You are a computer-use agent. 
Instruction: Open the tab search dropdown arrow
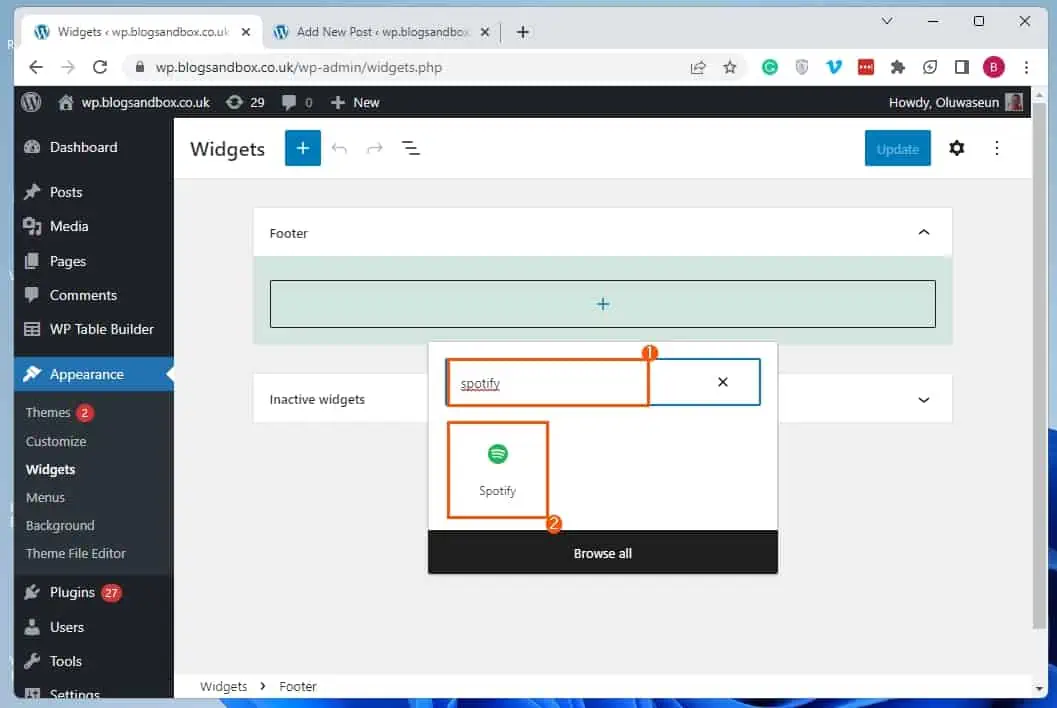887,21
